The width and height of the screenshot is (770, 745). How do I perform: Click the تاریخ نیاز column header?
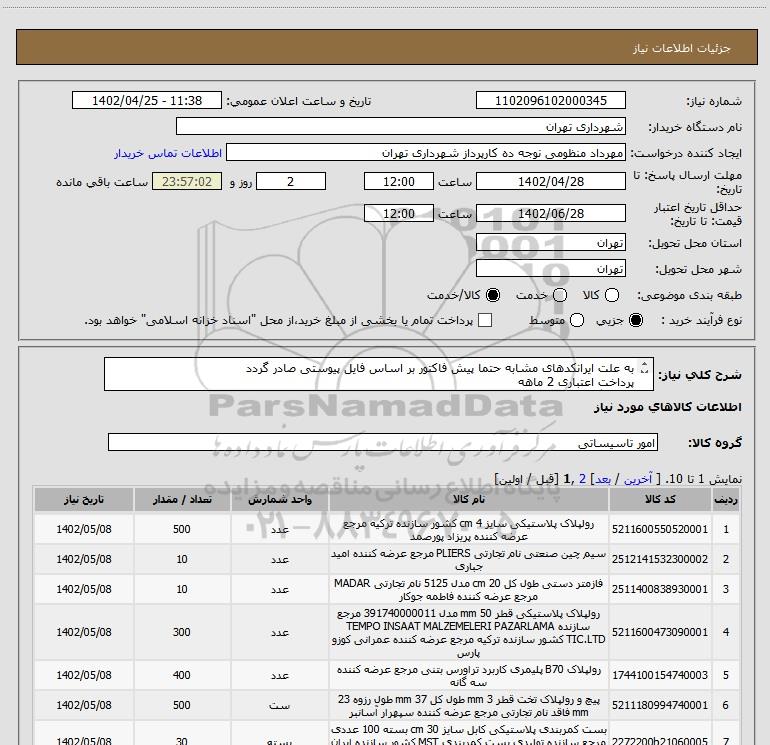click(83, 500)
